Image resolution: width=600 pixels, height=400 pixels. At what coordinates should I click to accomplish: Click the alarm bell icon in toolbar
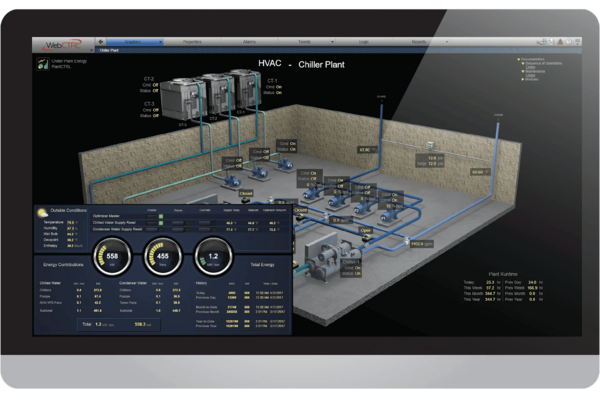tap(560, 42)
